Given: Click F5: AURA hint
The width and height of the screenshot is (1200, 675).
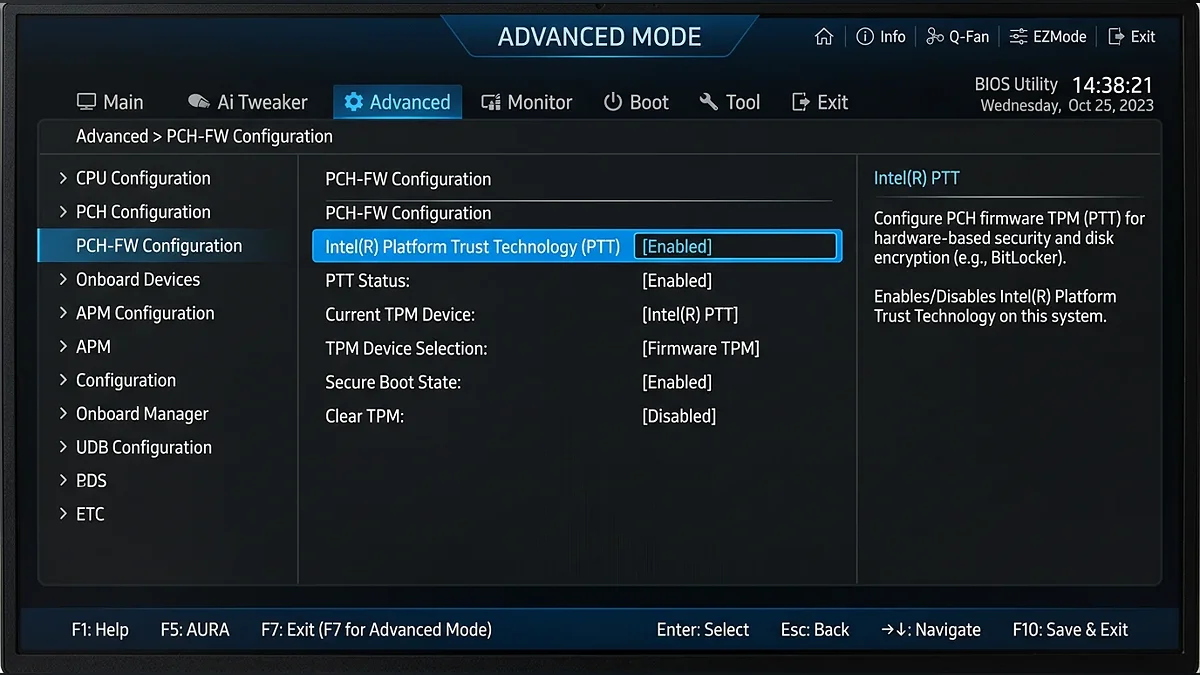Looking at the screenshot, I should pos(195,630).
